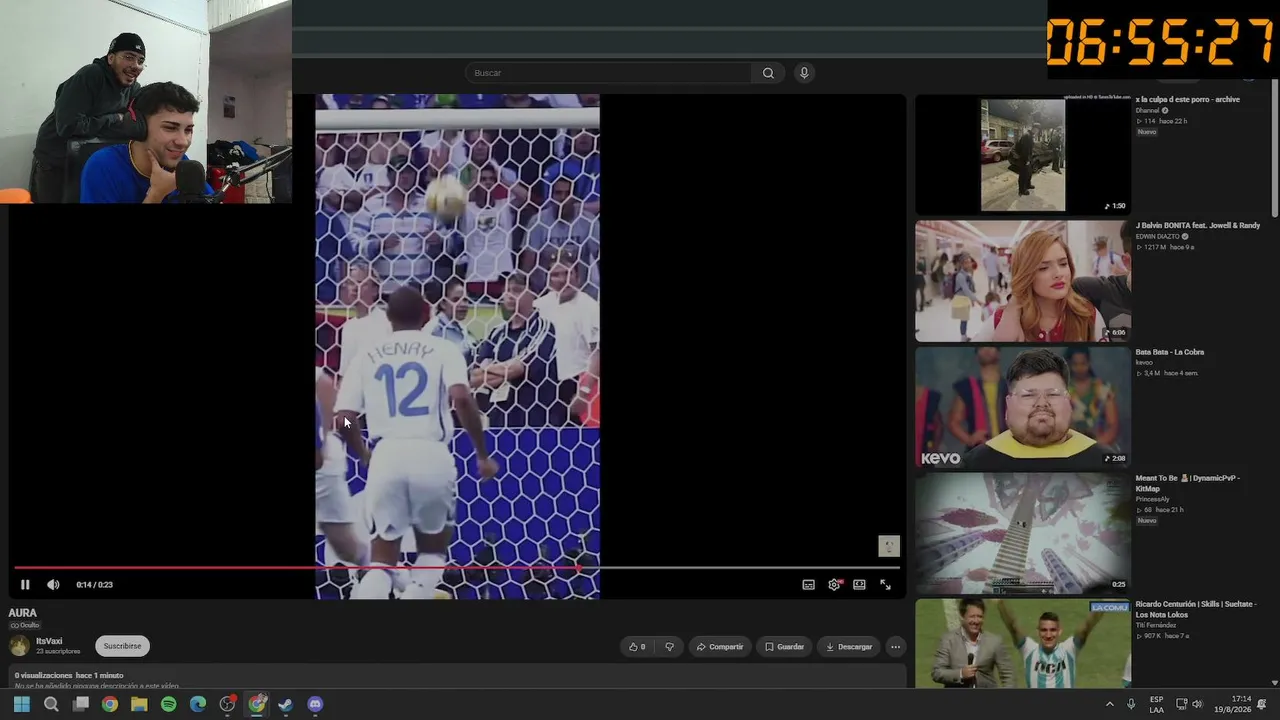1280x720 pixels.
Task: Open the notifications bell in tray
Action: tap(1262, 704)
